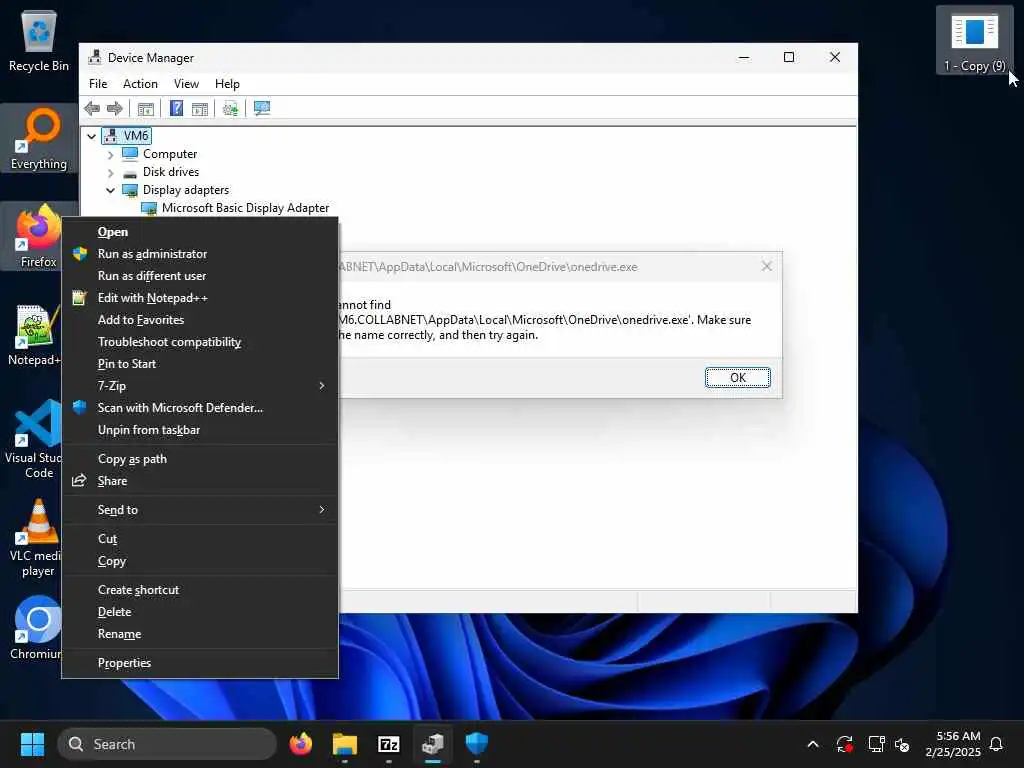Screen dimensions: 1024x768
Task: Click the Action pane toolbar icon
Action: tap(200, 108)
